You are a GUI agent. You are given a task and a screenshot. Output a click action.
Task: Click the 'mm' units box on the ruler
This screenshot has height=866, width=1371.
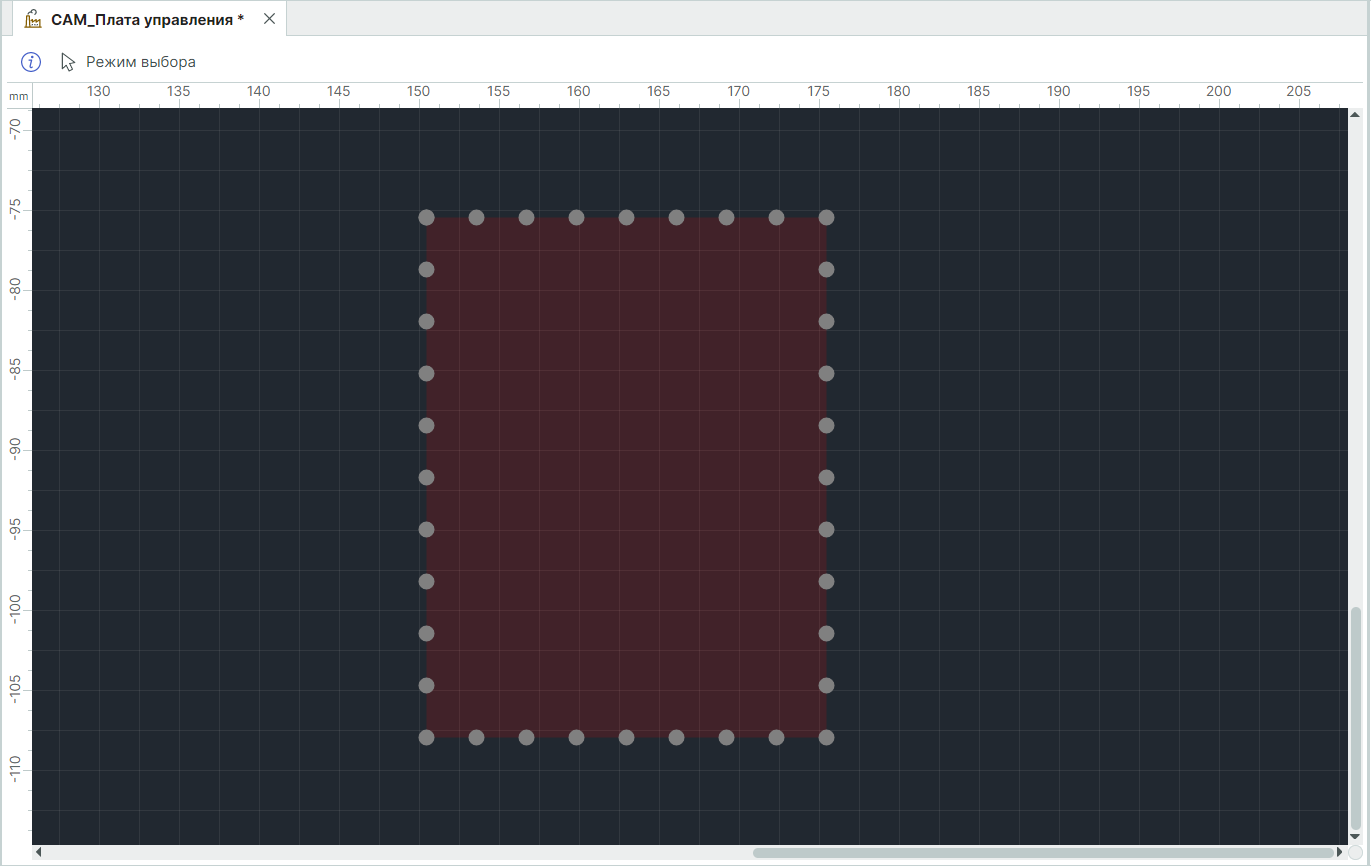(x=19, y=96)
